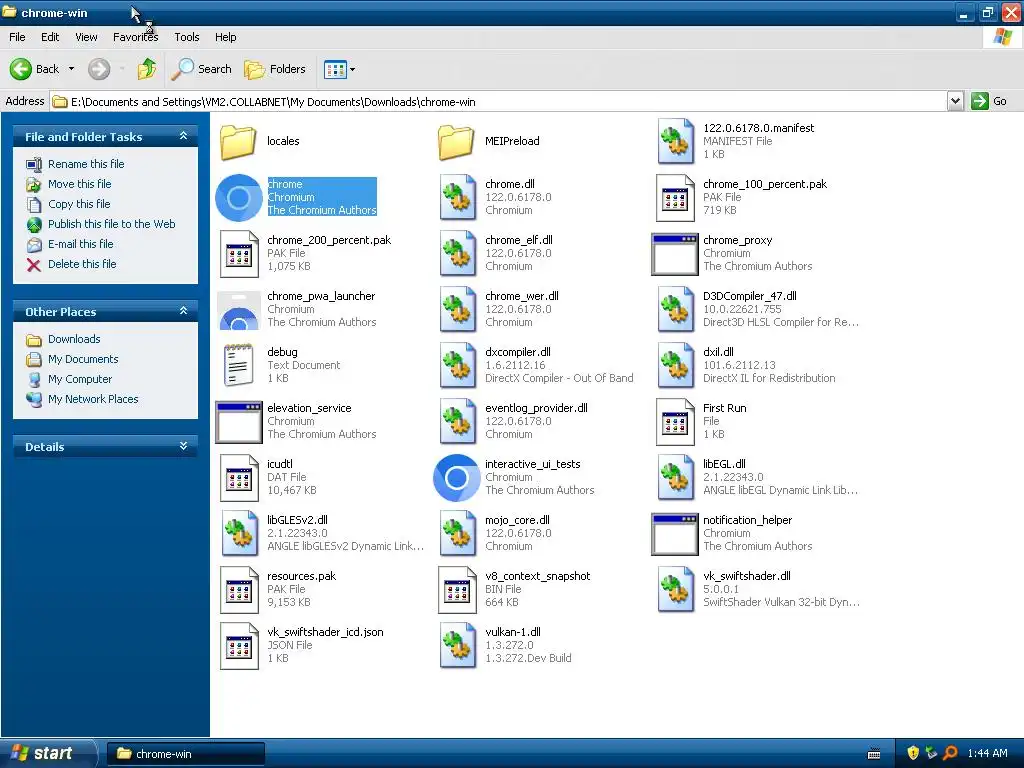Select chrome_elf.dll file name
This screenshot has height=768, width=1024.
click(x=519, y=240)
